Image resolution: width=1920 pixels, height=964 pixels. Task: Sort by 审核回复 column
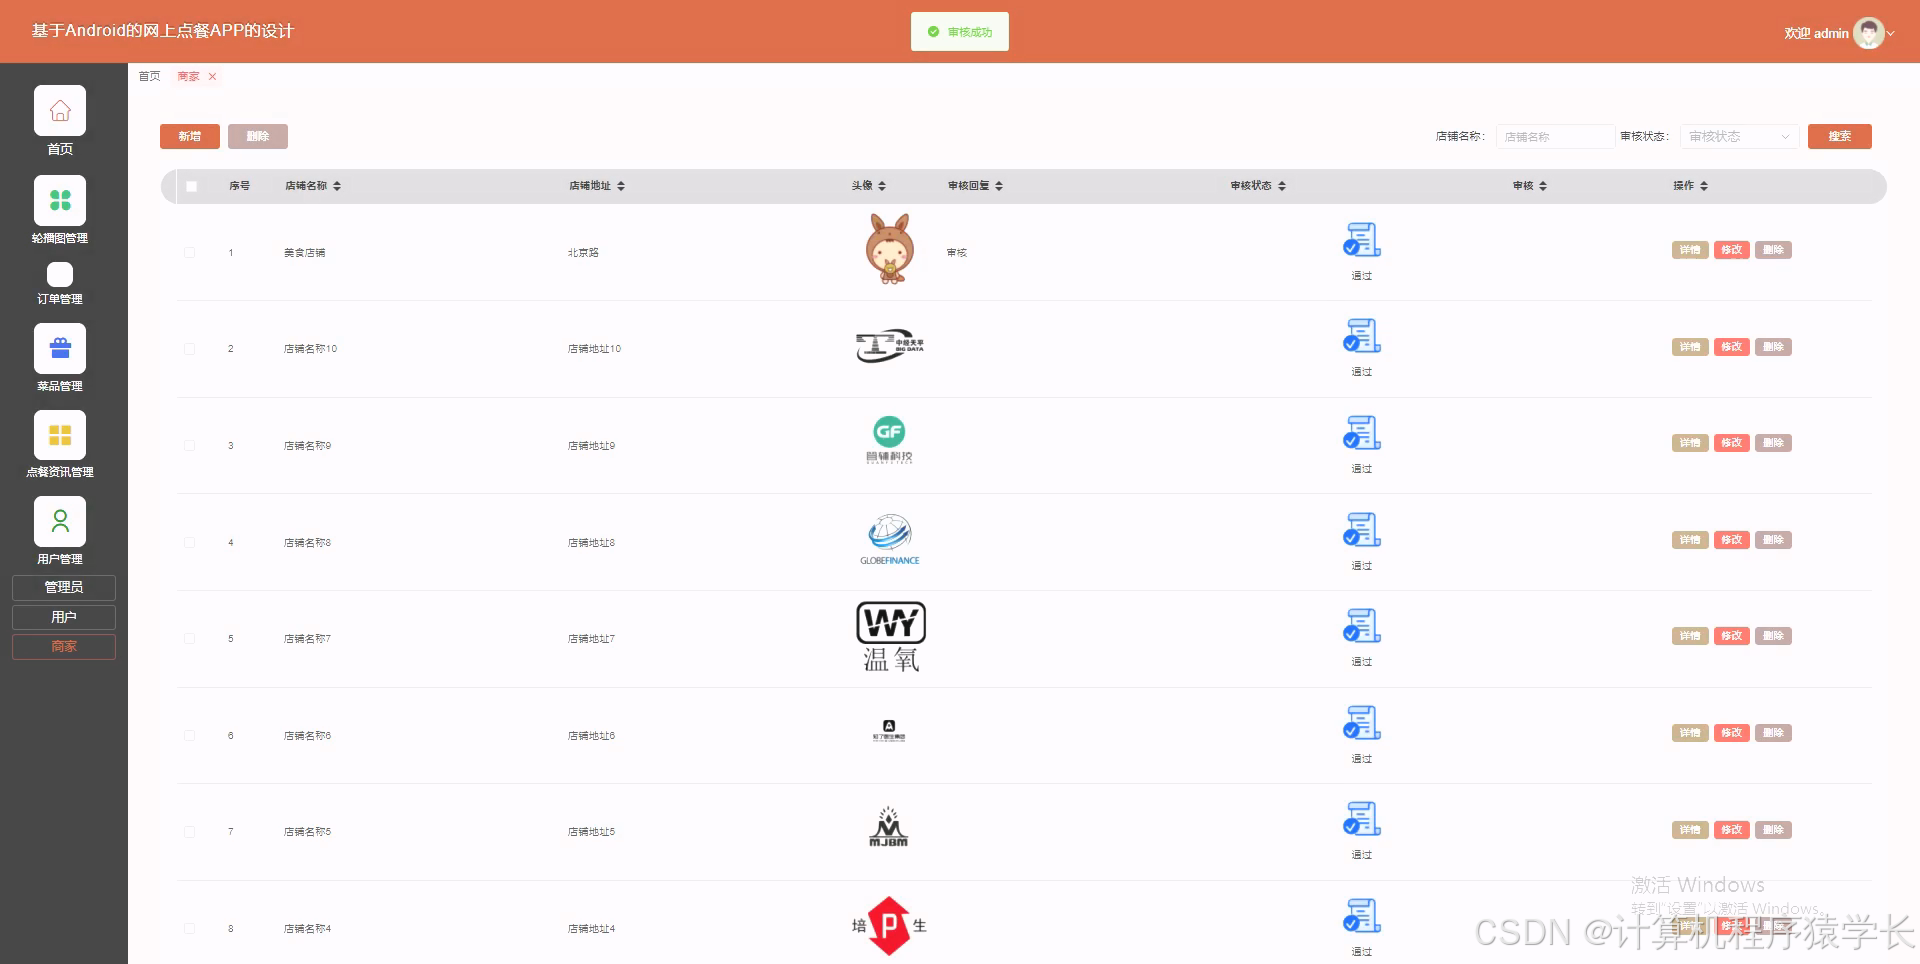pyautogui.click(x=999, y=186)
